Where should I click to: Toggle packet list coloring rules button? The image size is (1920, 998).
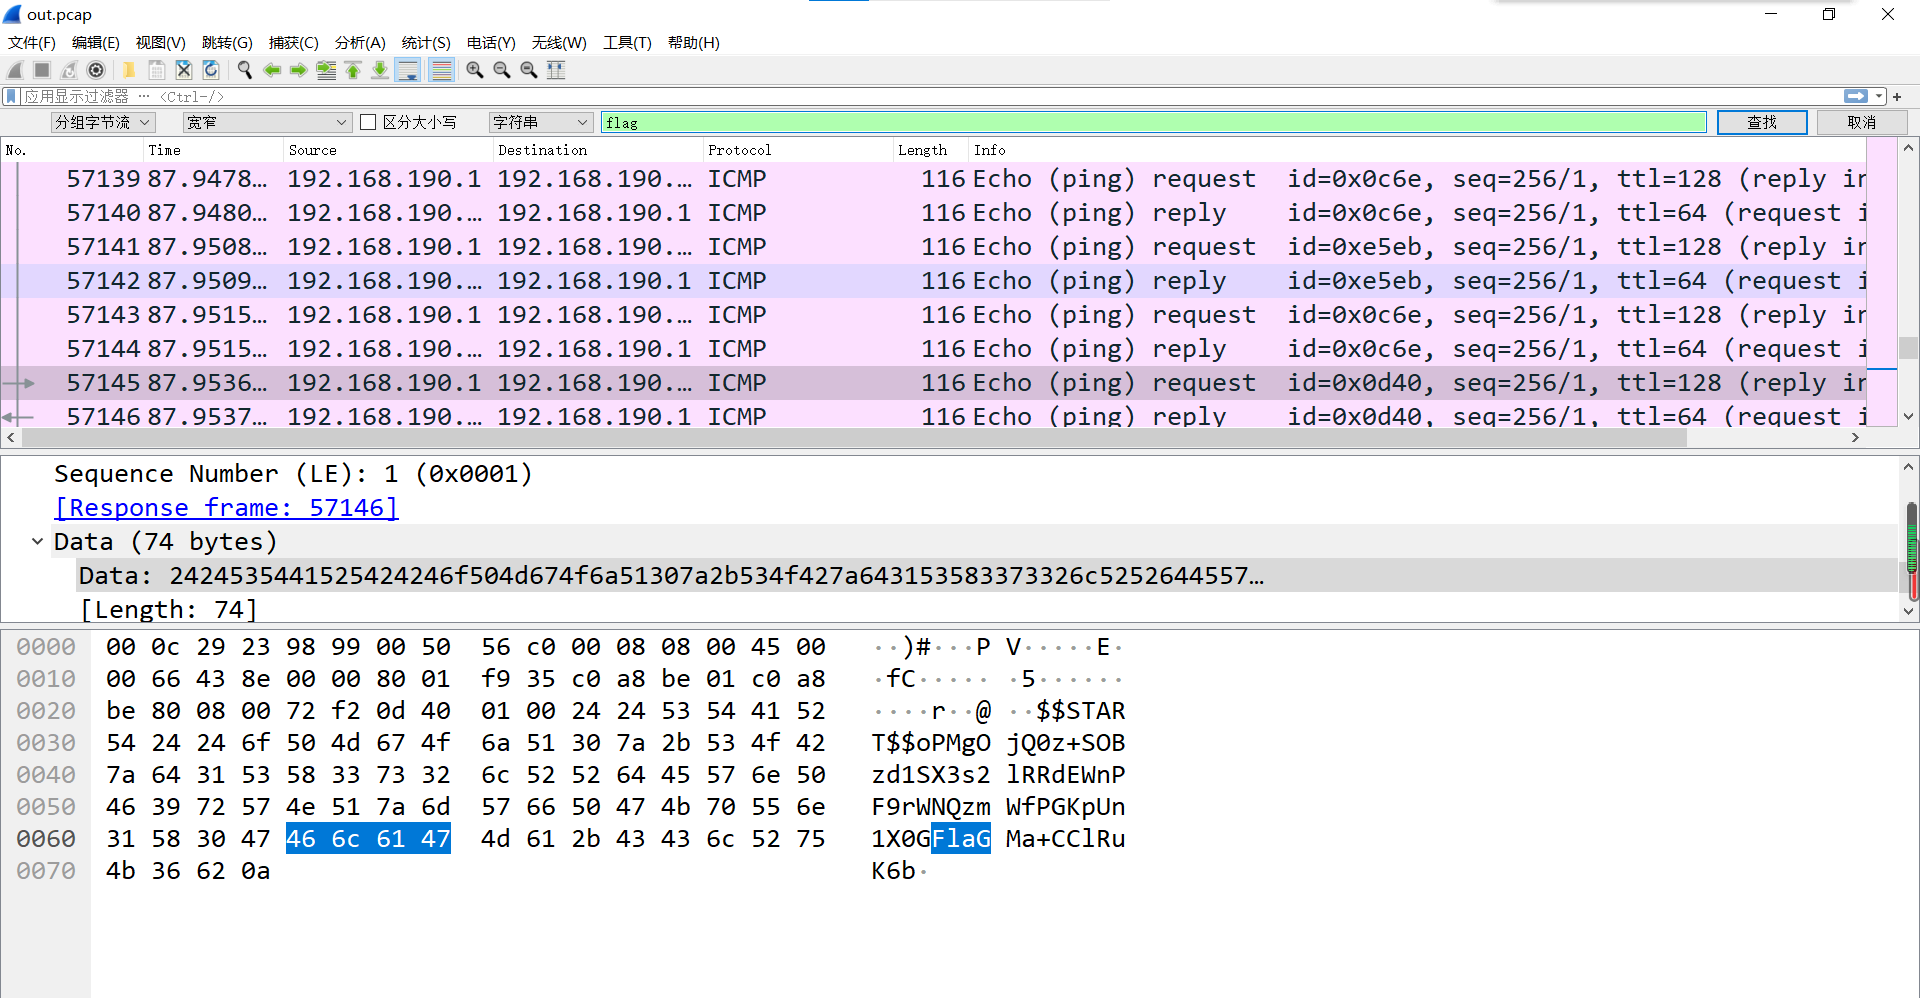click(x=441, y=70)
